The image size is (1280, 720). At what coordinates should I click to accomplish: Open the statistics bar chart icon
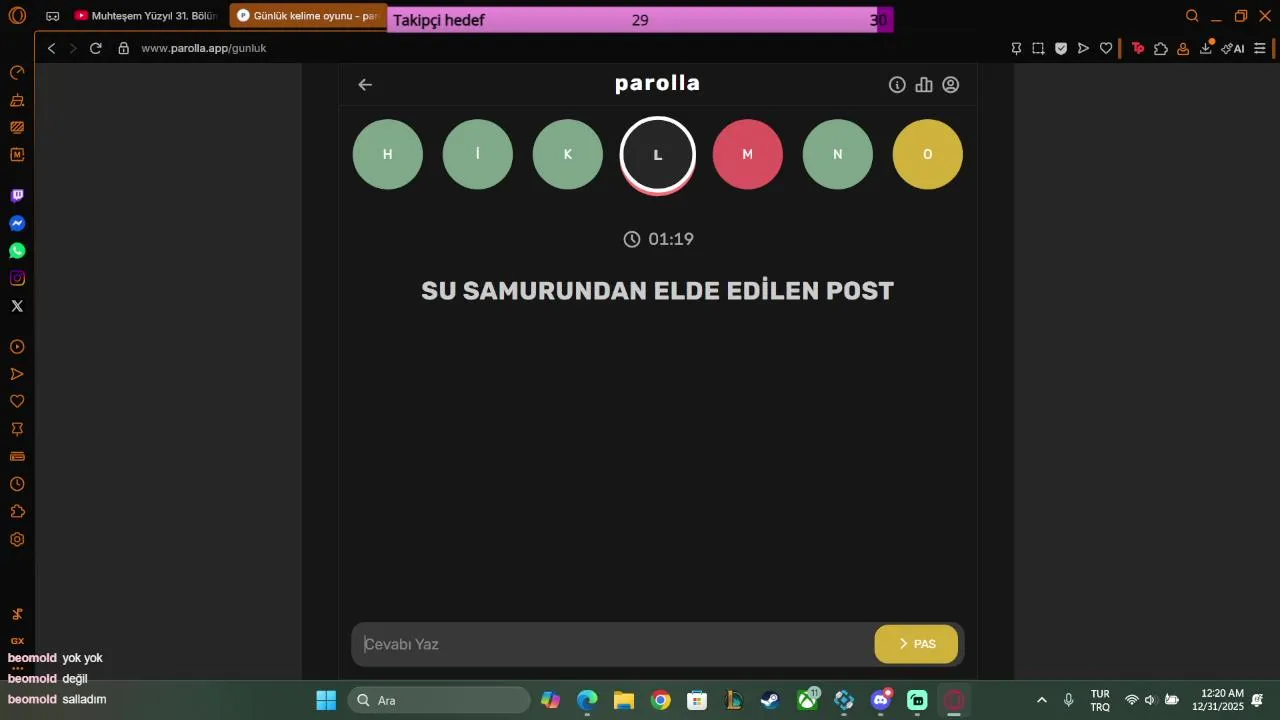tap(924, 85)
